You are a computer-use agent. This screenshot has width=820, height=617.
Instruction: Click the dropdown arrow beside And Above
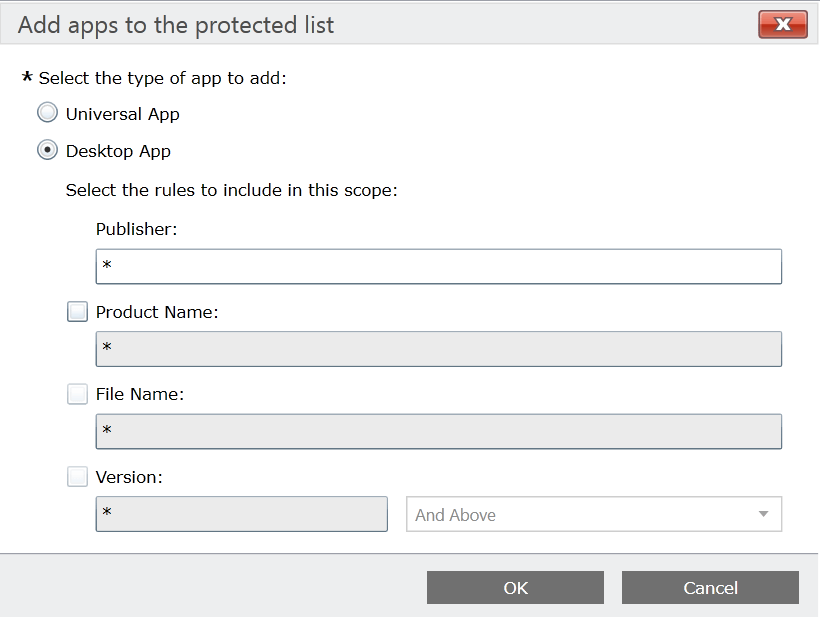pyautogui.click(x=764, y=515)
